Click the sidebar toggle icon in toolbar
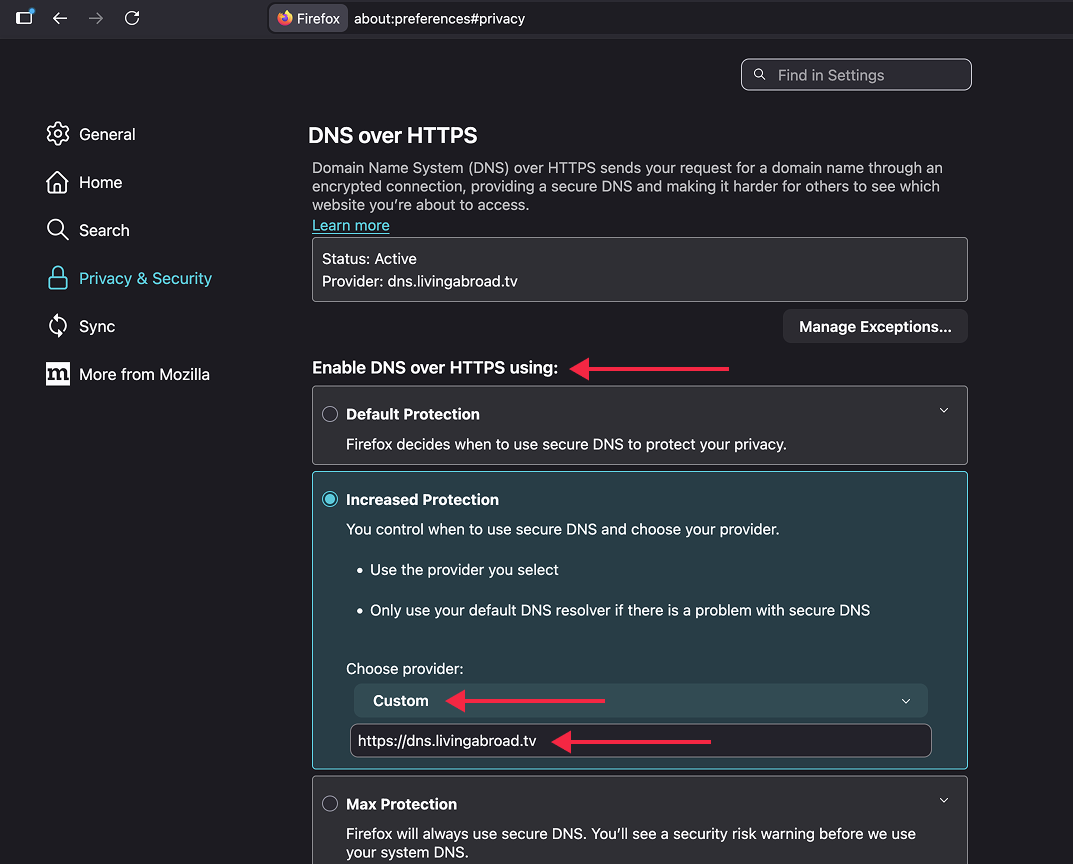1073x864 pixels. [x=26, y=18]
